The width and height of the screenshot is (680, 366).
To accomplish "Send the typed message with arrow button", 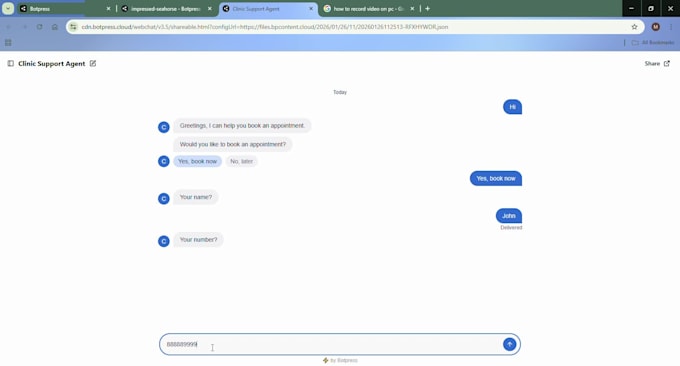I will (510, 344).
